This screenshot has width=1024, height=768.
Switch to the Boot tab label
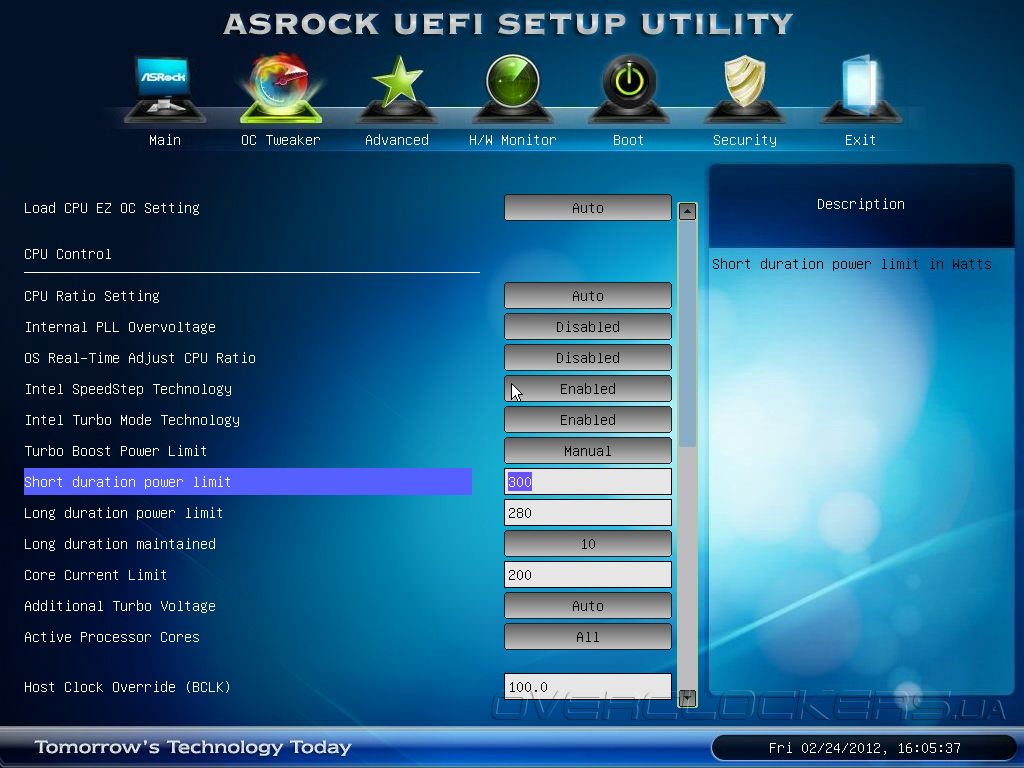coord(628,140)
